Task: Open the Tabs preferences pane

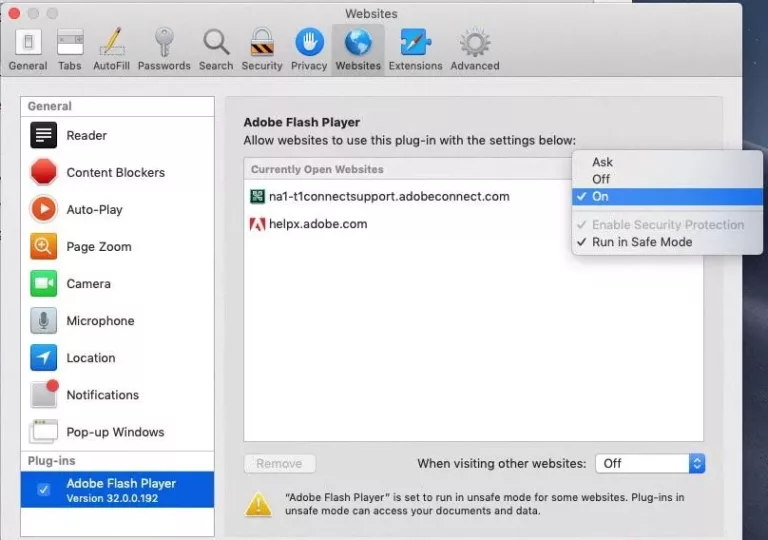Action: [70, 50]
